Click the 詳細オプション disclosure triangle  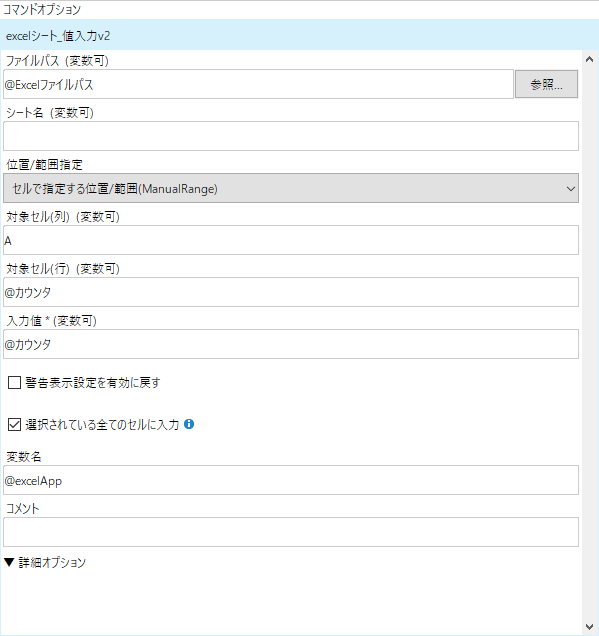9,563
